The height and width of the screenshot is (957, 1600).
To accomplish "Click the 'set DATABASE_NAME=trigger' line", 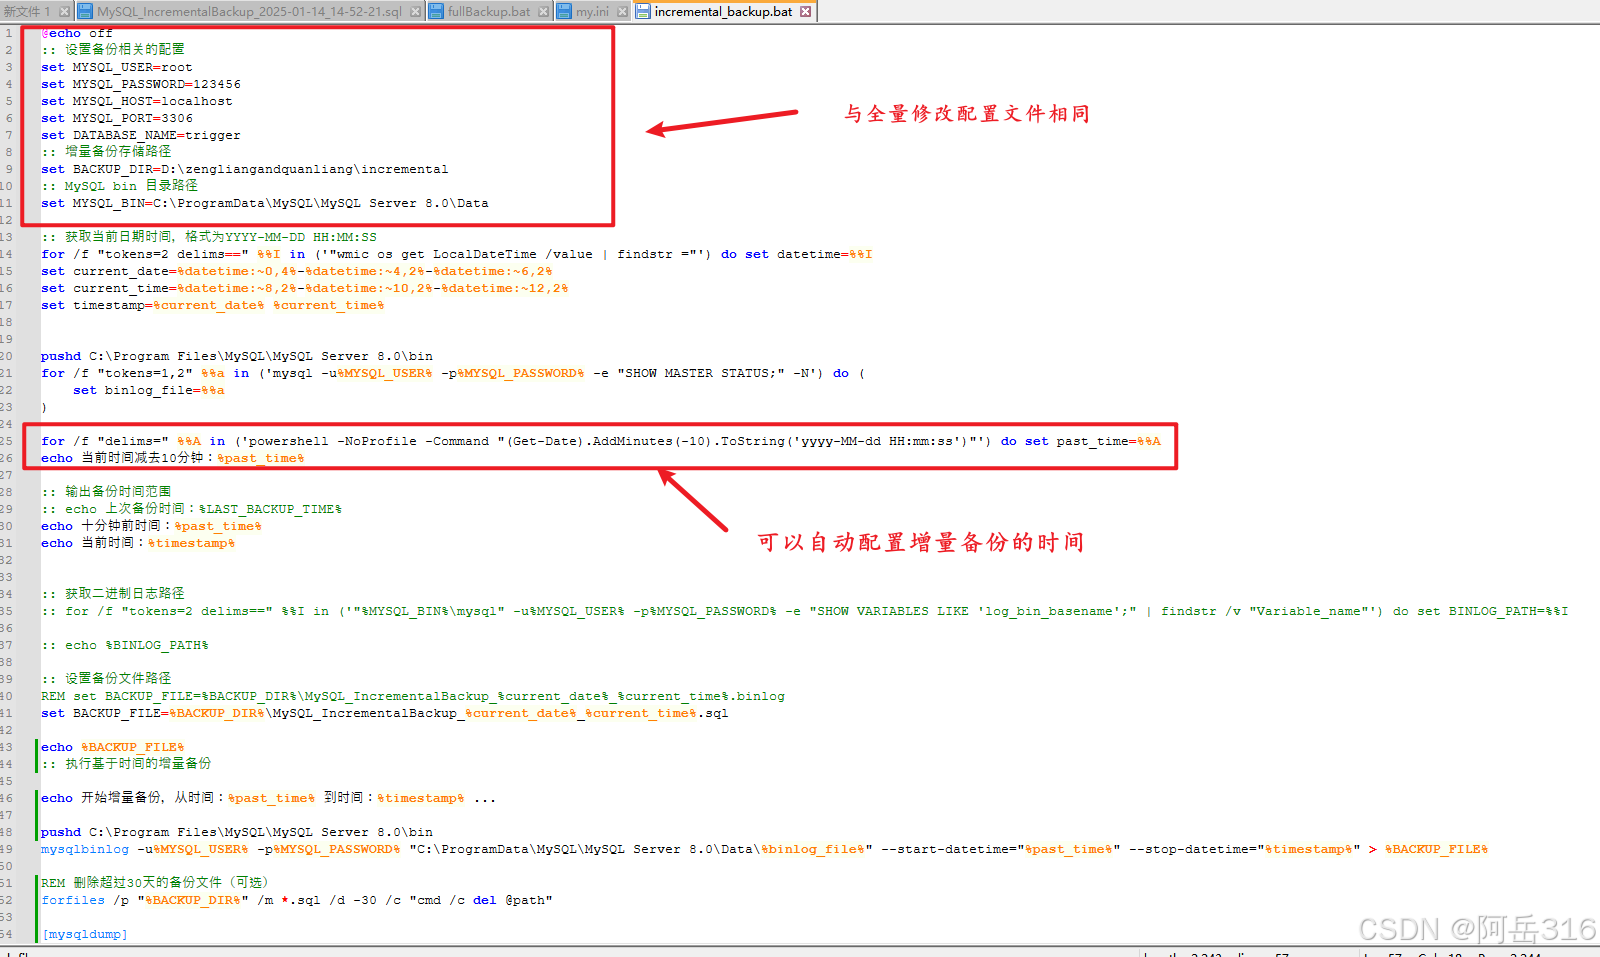I will pyautogui.click(x=141, y=135).
